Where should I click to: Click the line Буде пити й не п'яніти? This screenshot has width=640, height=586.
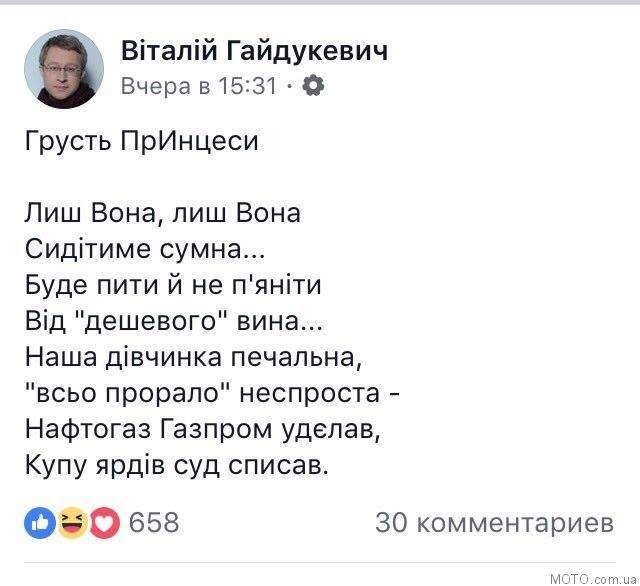tap(173, 284)
